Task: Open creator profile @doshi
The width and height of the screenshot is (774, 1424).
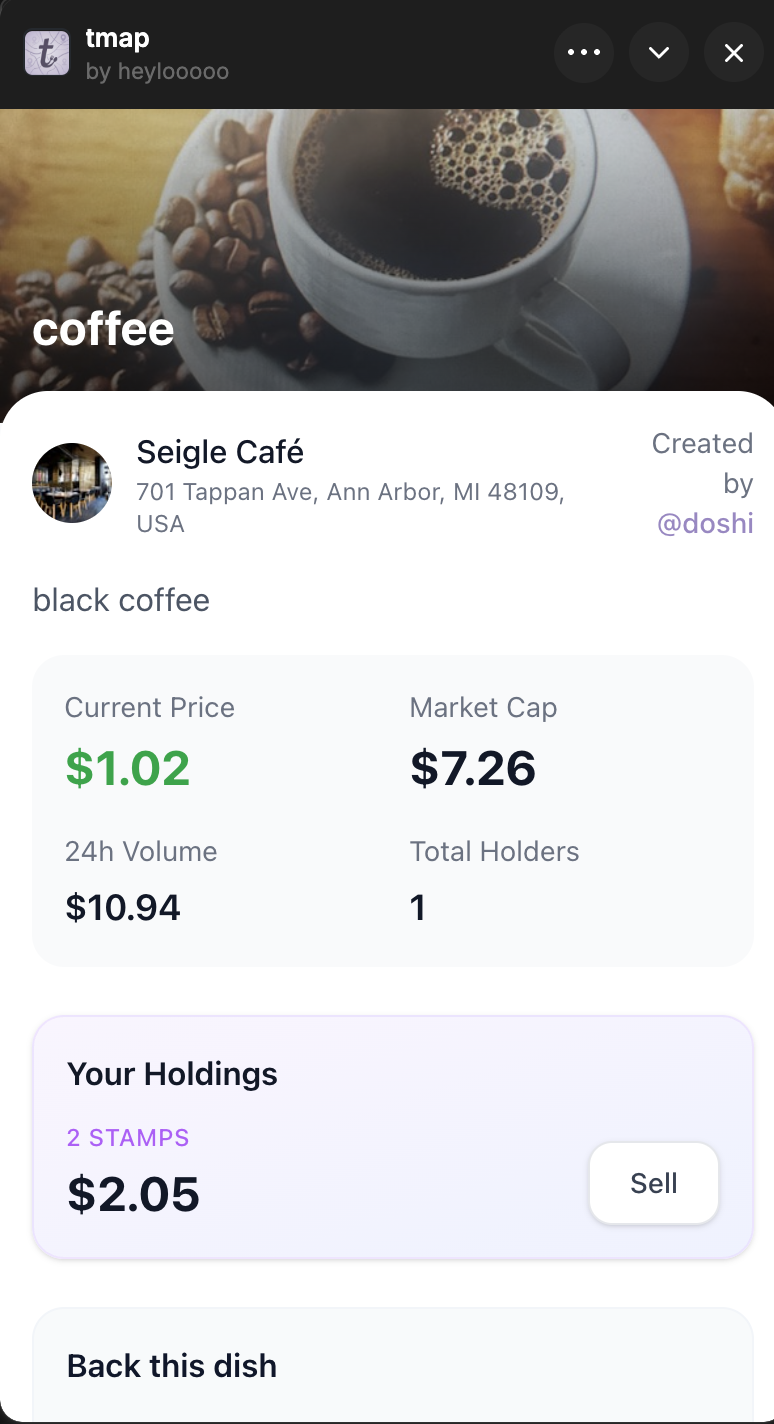Action: pyautogui.click(x=705, y=523)
